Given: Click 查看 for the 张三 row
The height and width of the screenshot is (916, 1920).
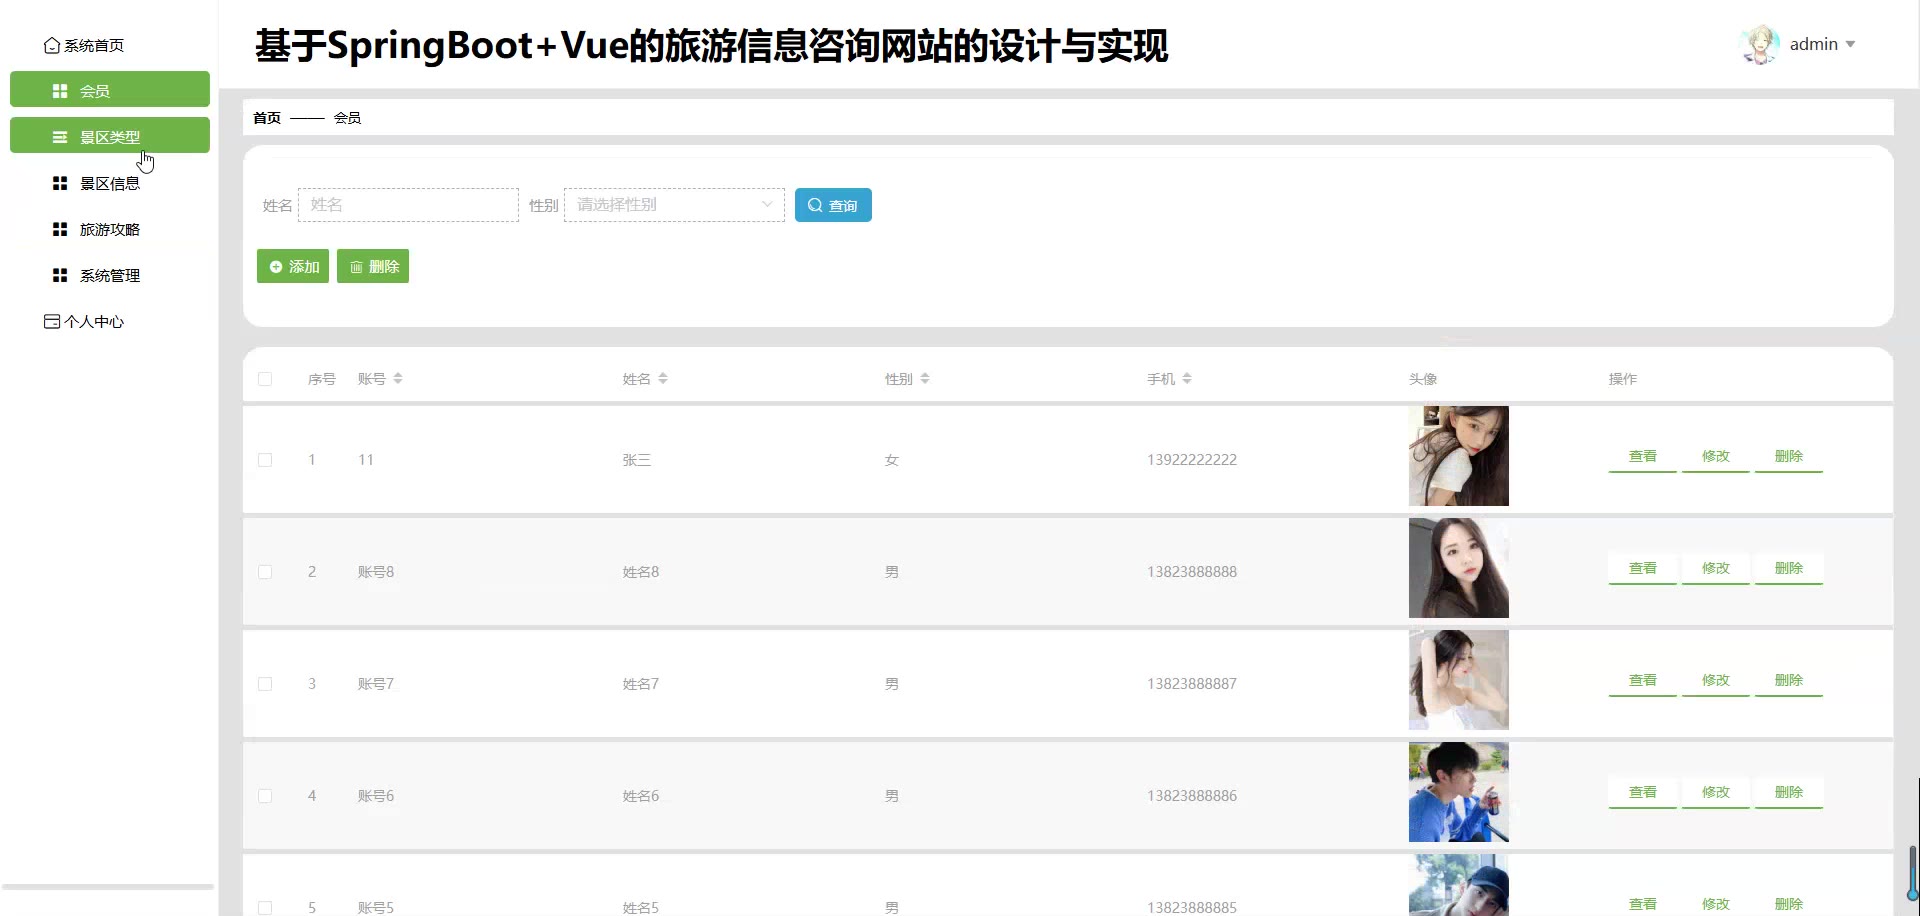Looking at the screenshot, I should click(x=1643, y=457).
